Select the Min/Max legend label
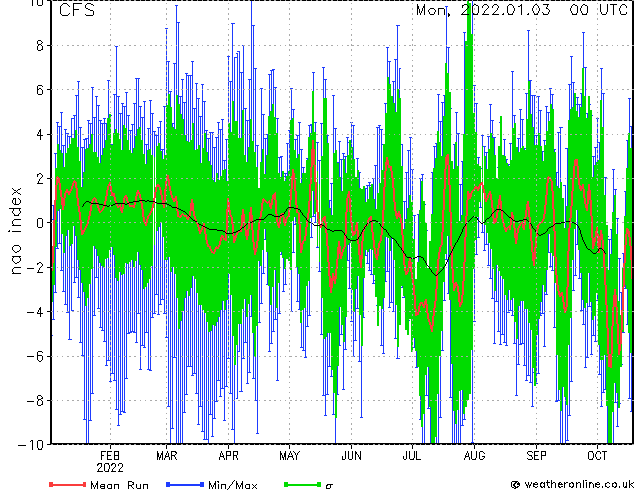 (x=233, y=485)
